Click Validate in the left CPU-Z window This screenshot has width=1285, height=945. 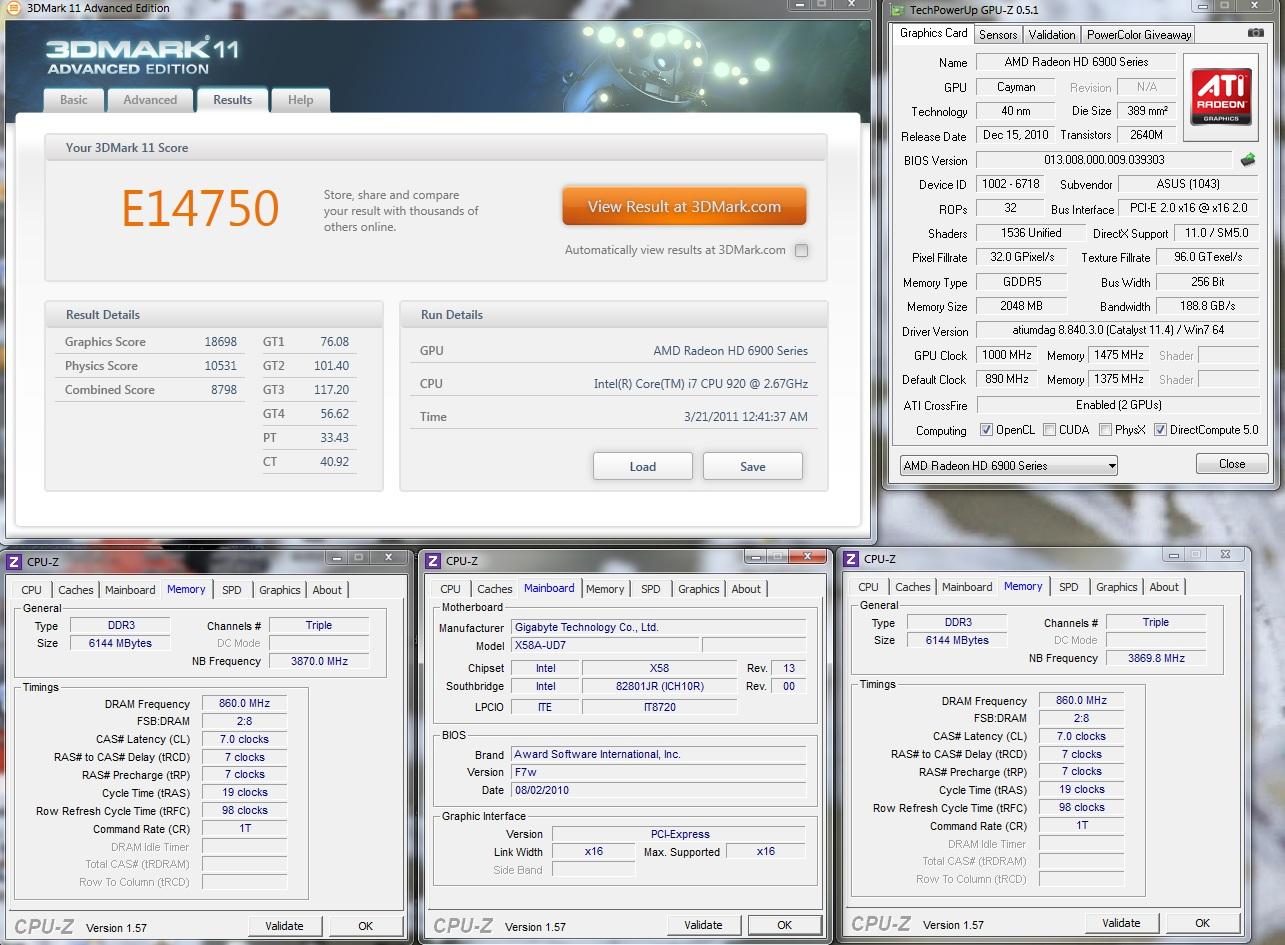pyautogui.click(x=284, y=926)
